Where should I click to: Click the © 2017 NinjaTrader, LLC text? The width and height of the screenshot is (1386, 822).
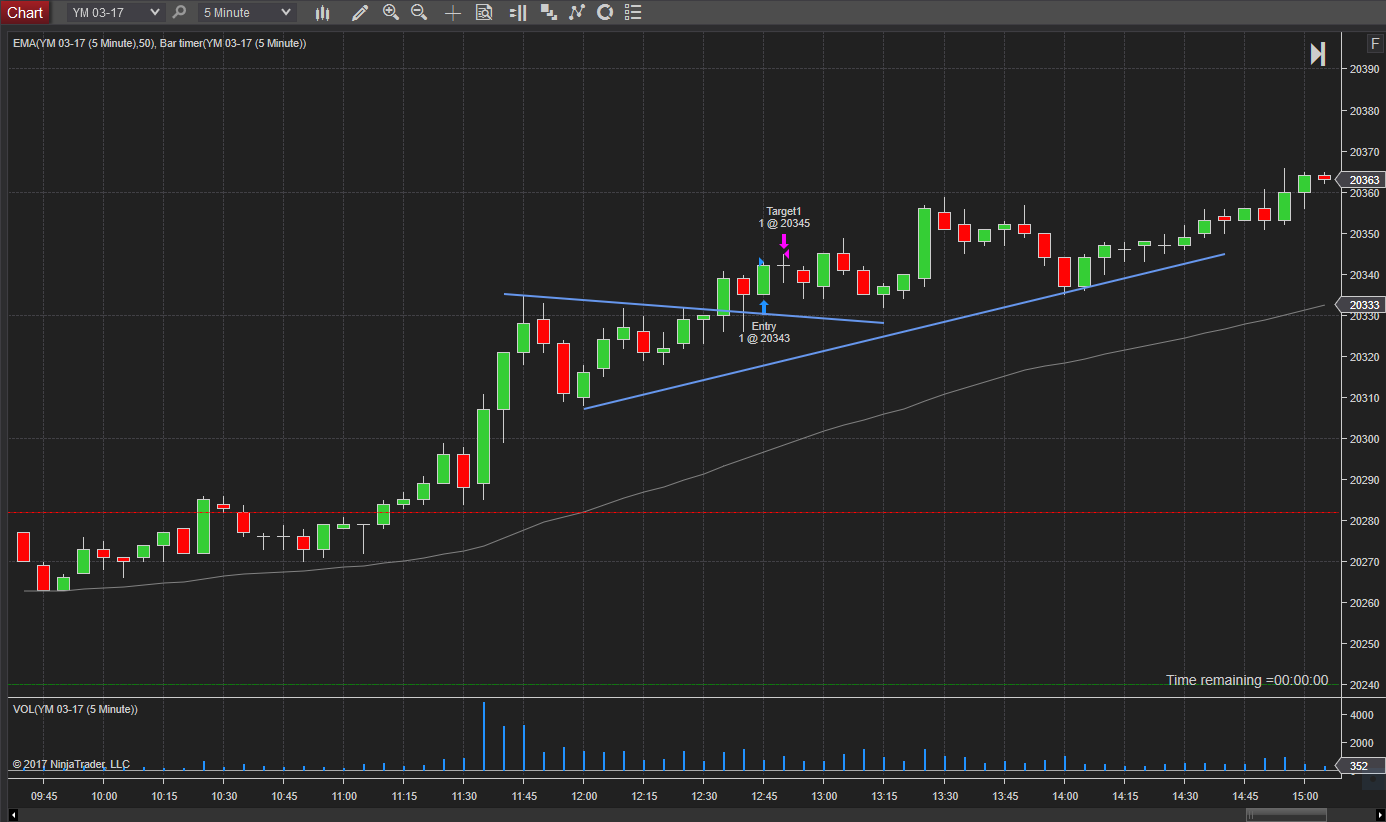point(71,764)
